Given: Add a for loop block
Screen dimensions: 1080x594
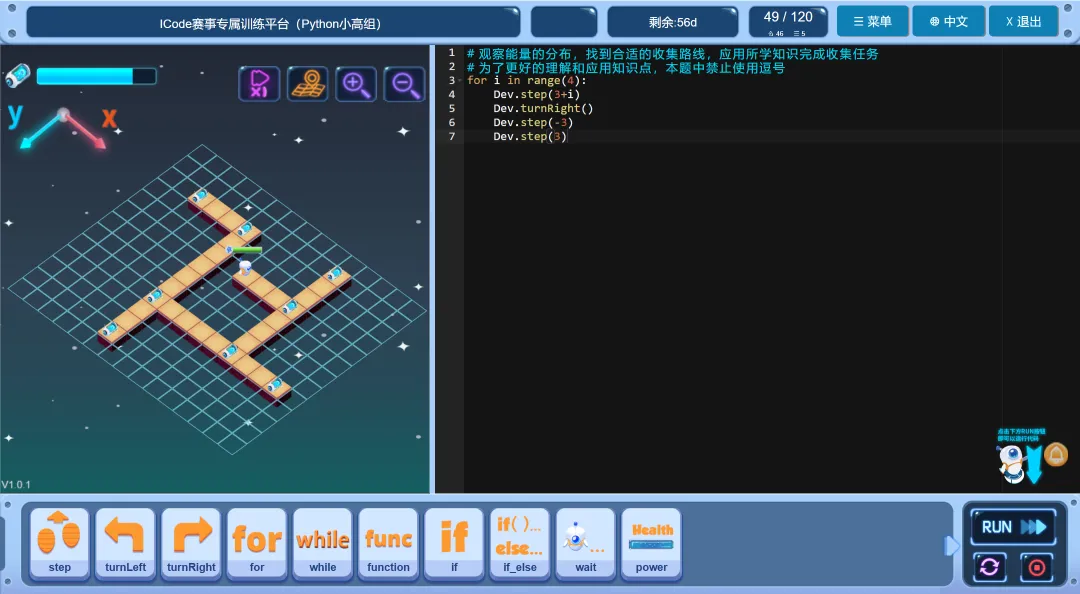Looking at the screenshot, I should pos(257,544).
